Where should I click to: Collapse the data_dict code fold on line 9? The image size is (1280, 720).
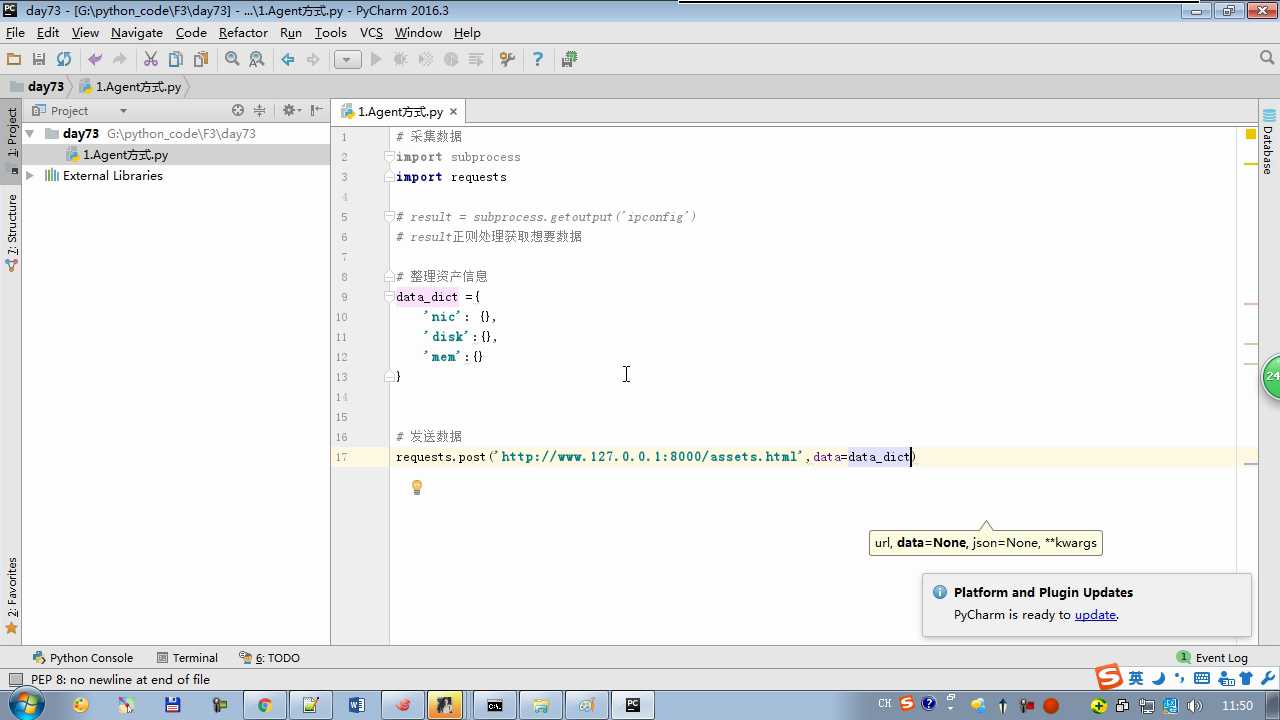click(x=390, y=297)
